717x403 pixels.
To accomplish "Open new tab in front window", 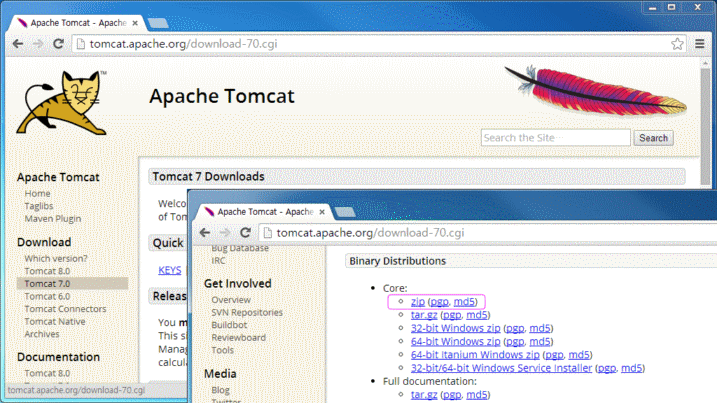I will pos(345,212).
